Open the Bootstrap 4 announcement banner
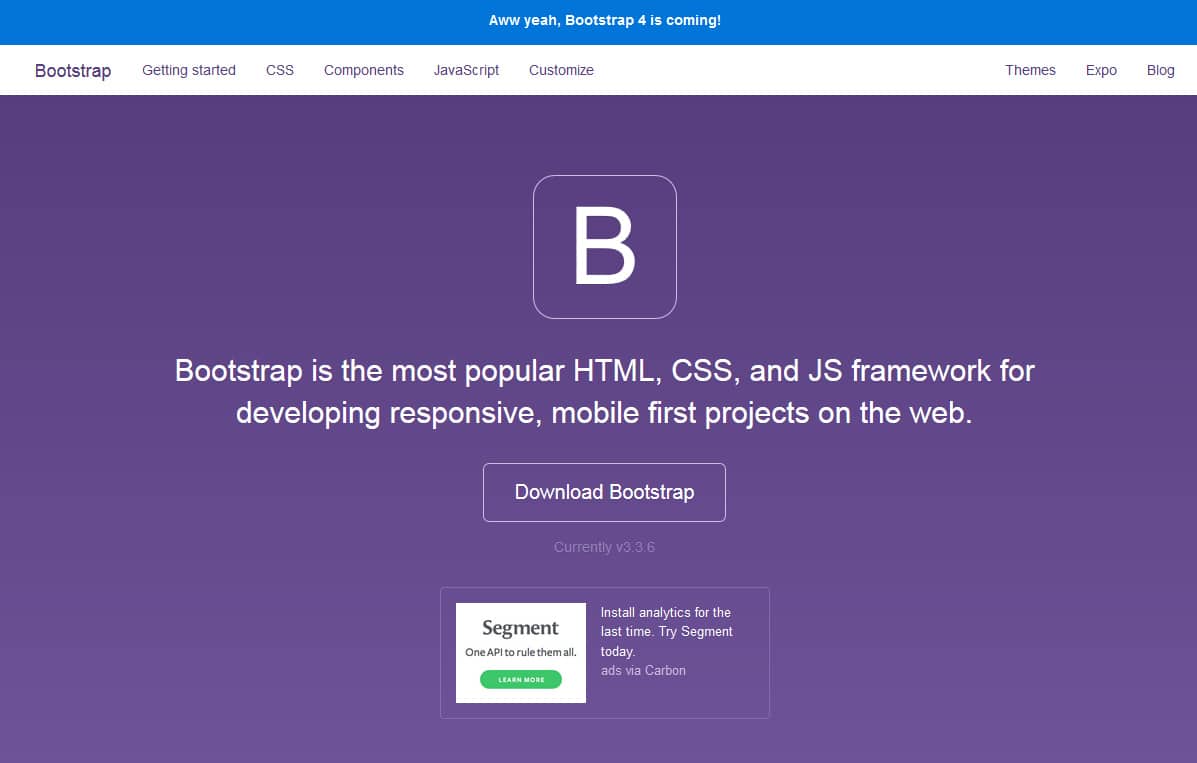The width and height of the screenshot is (1197, 763). pyautogui.click(x=604, y=20)
